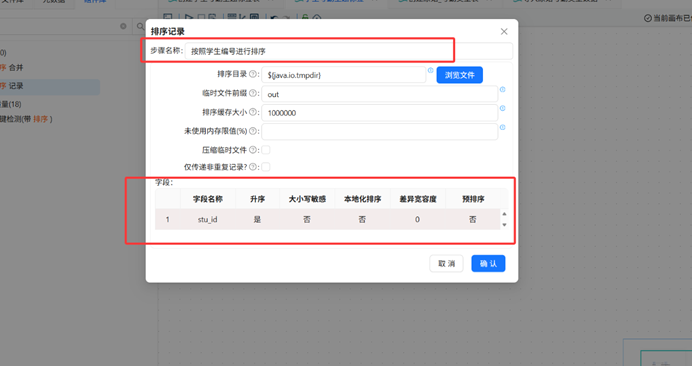
Task: Click the 否 value under 大小写敏感
Action: tap(307, 219)
